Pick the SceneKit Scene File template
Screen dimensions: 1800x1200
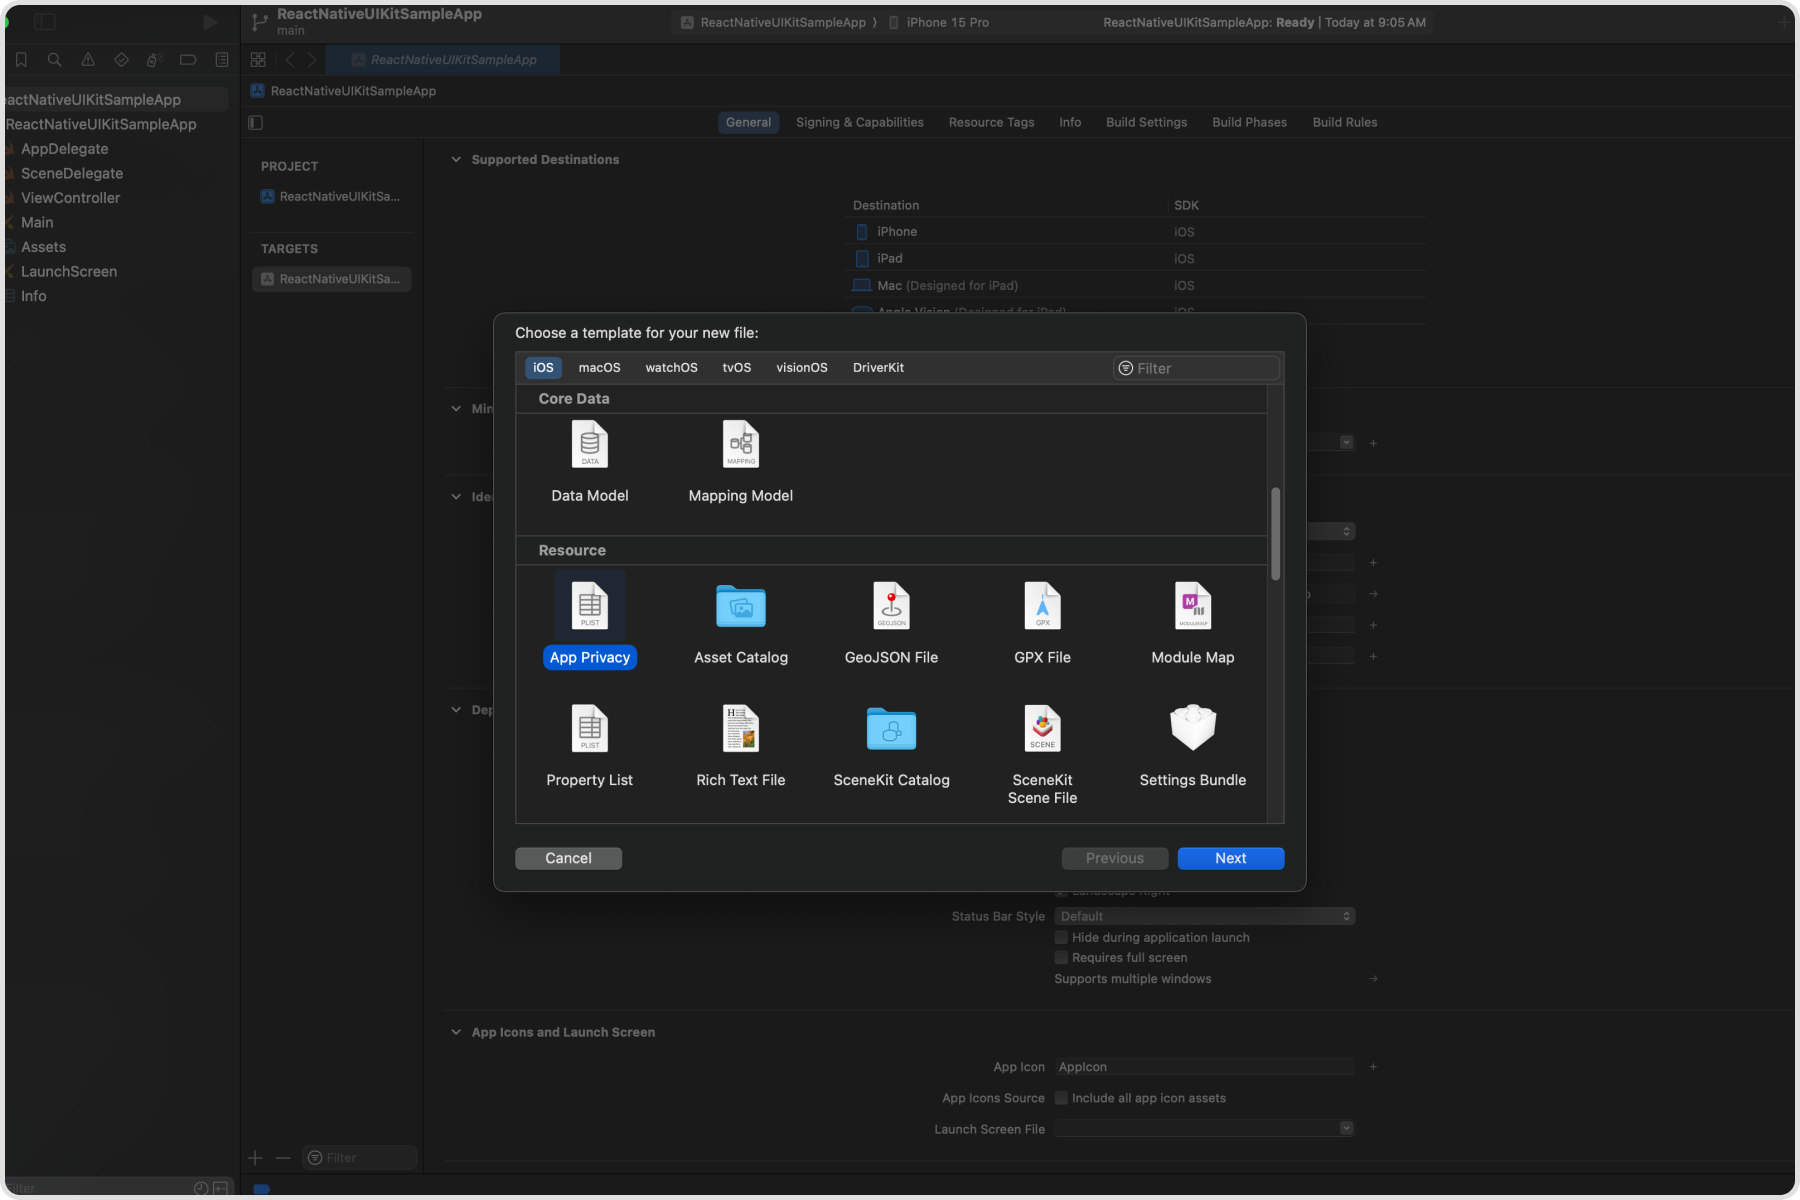[1042, 753]
